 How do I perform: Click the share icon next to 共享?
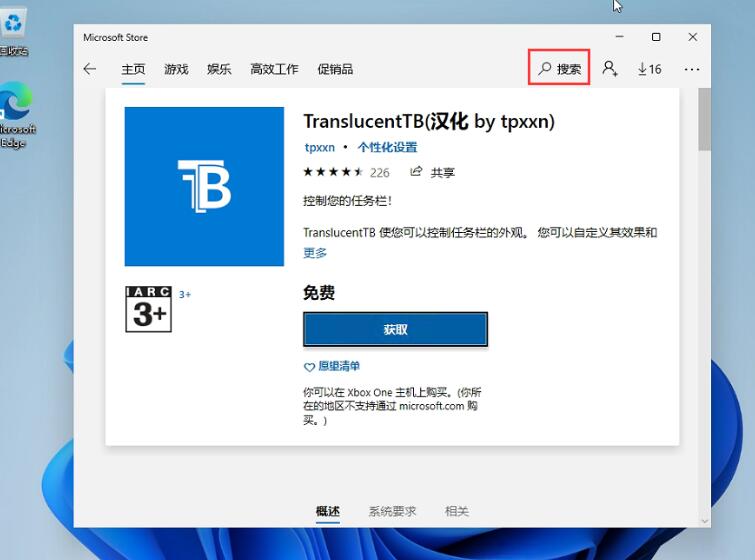tap(416, 172)
